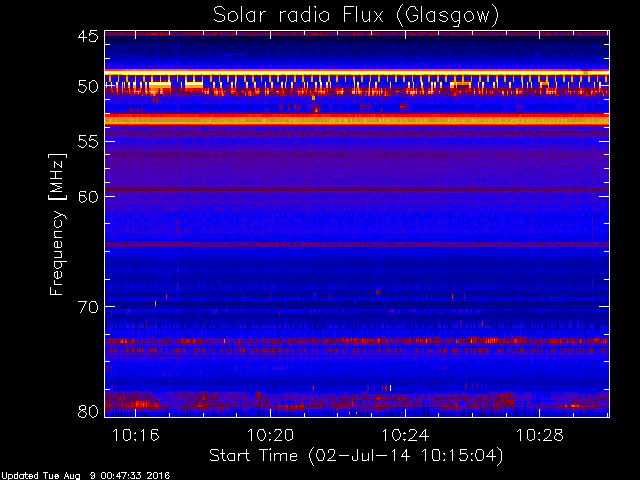
Task: Click the 10:20 time tick label
Action: (x=270, y=435)
